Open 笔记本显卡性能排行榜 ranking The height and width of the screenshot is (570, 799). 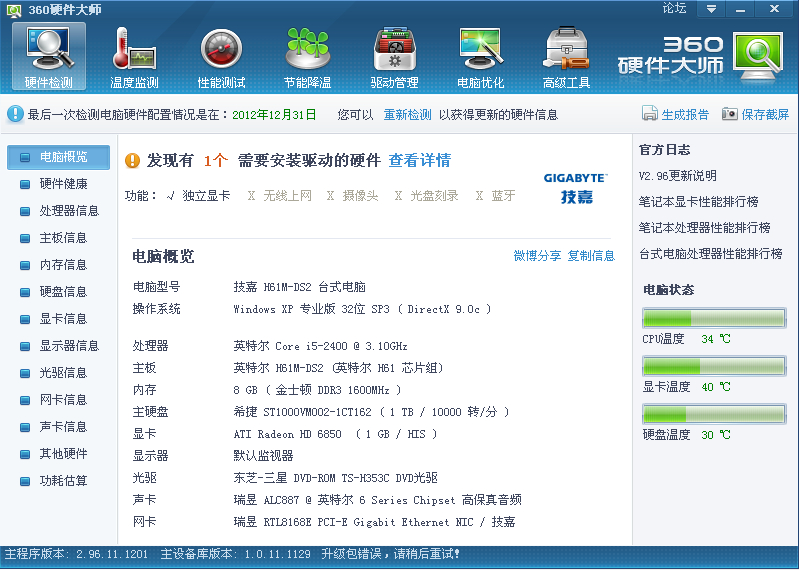699,202
